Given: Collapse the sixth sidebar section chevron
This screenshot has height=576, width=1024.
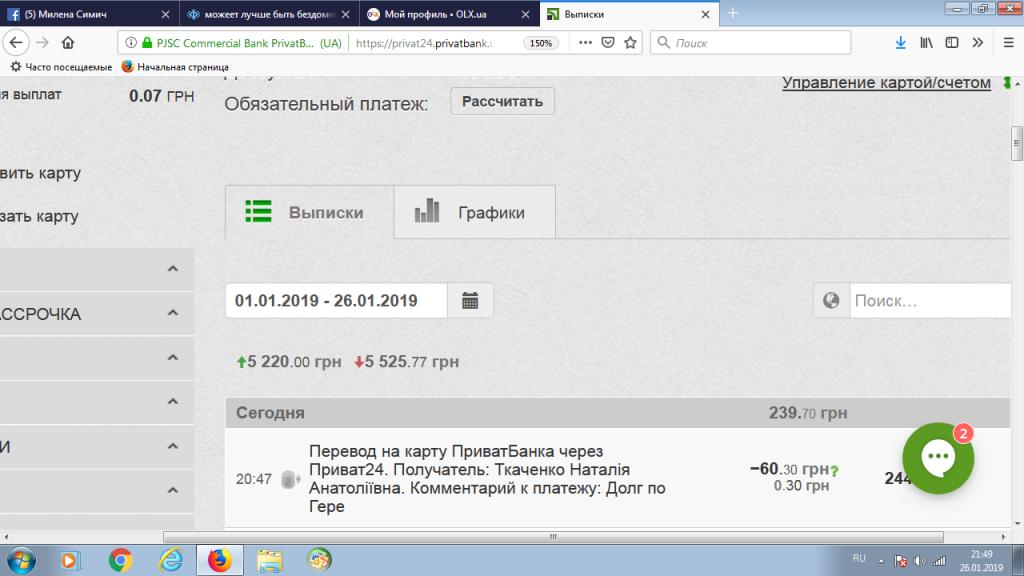Looking at the screenshot, I should coord(172,490).
